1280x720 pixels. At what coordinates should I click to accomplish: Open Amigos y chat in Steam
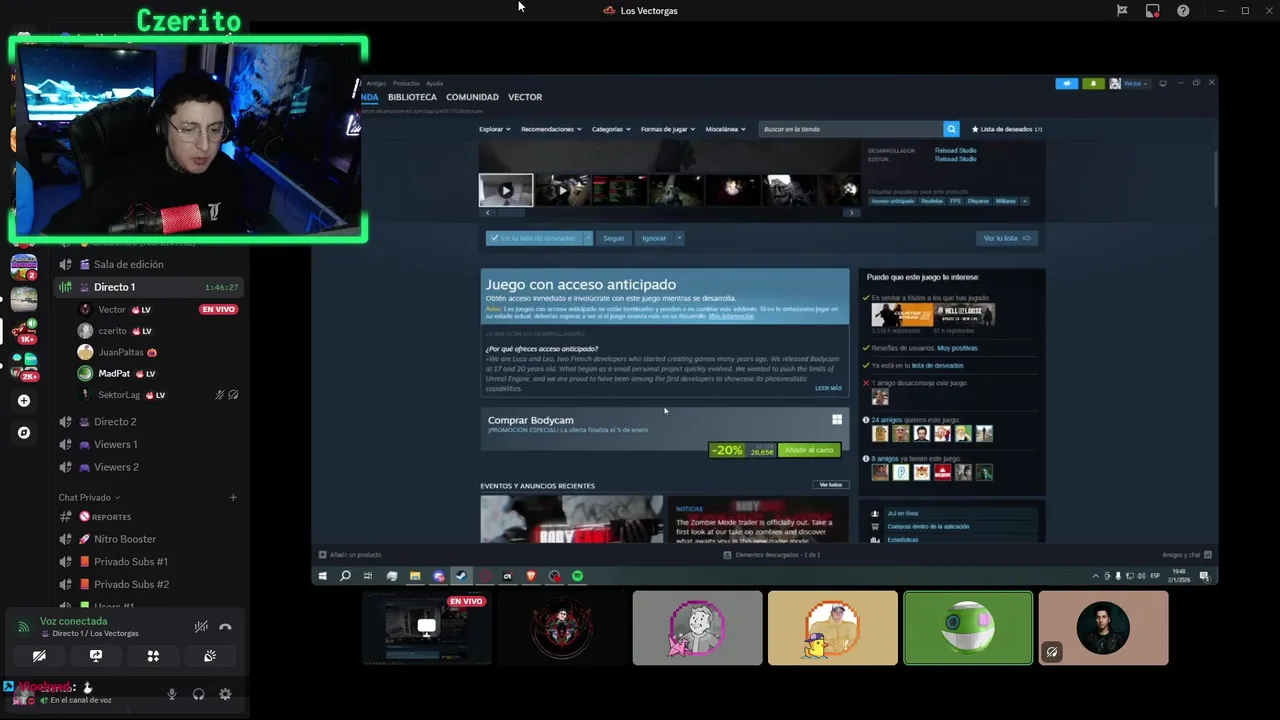1187,554
